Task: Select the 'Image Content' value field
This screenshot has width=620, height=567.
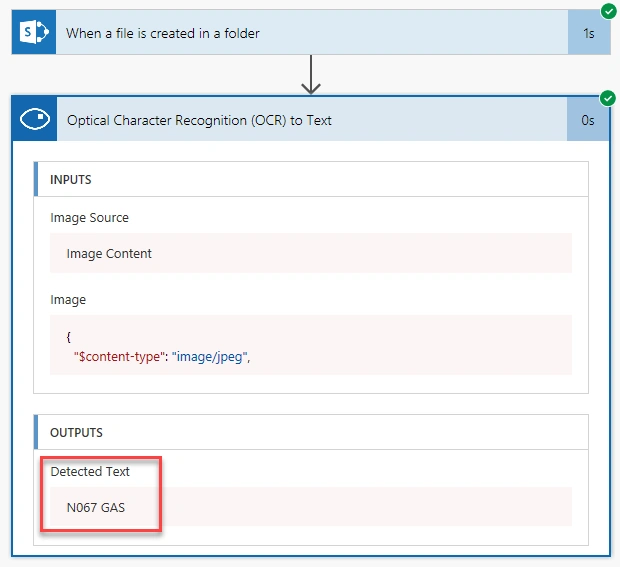Action: point(311,253)
